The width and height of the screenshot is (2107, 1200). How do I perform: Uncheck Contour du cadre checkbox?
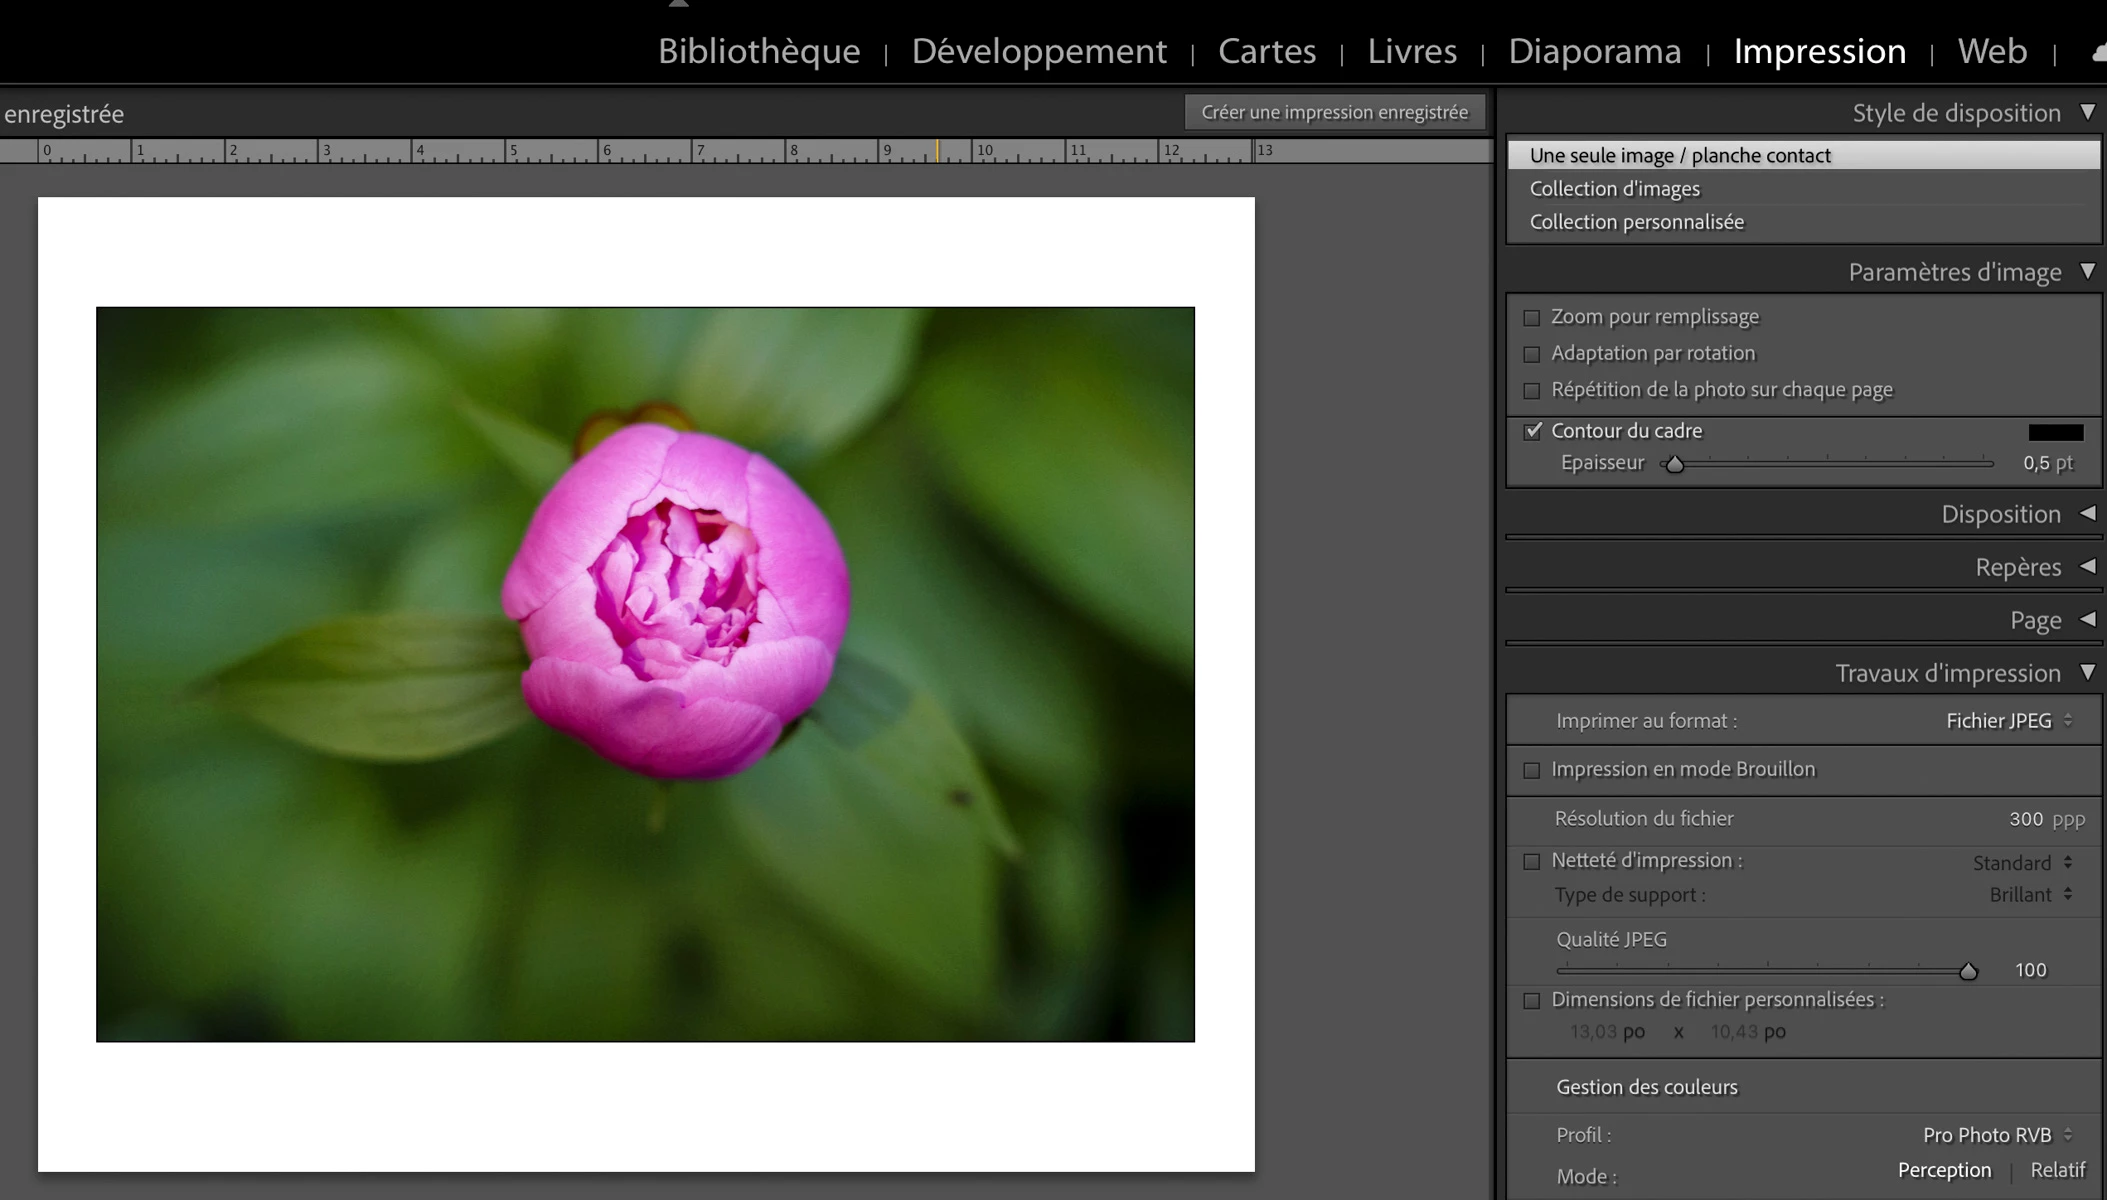tap(1532, 431)
